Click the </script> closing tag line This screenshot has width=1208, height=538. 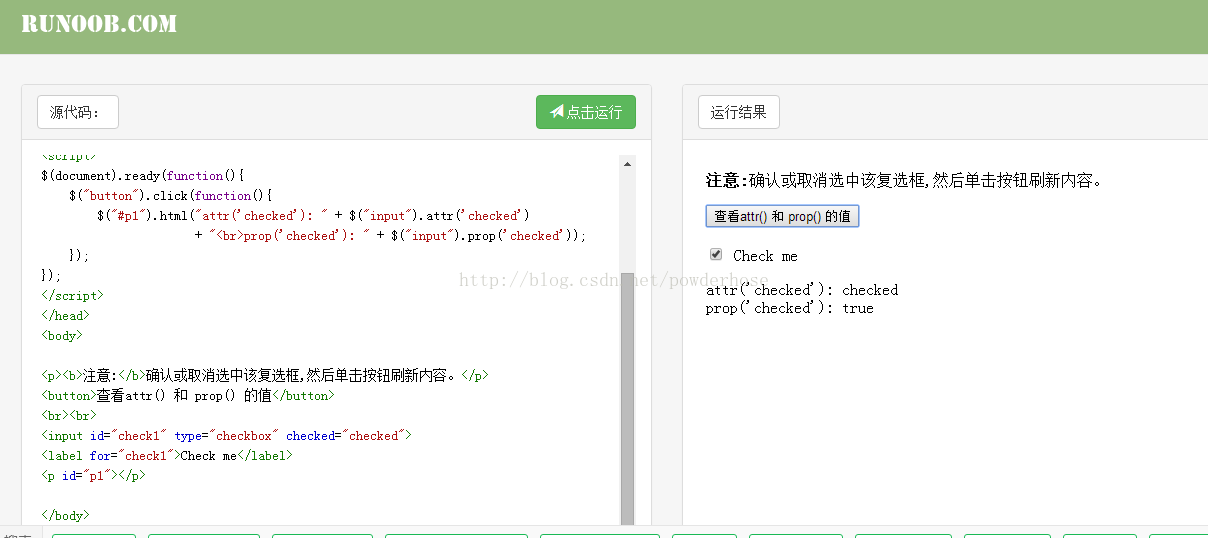(x=72, y=295)
